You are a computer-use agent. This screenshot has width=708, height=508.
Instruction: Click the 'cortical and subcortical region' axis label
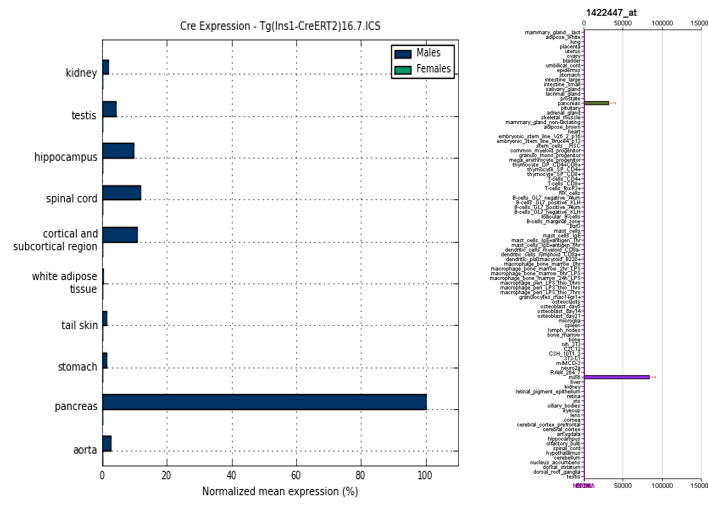(55, 240)
